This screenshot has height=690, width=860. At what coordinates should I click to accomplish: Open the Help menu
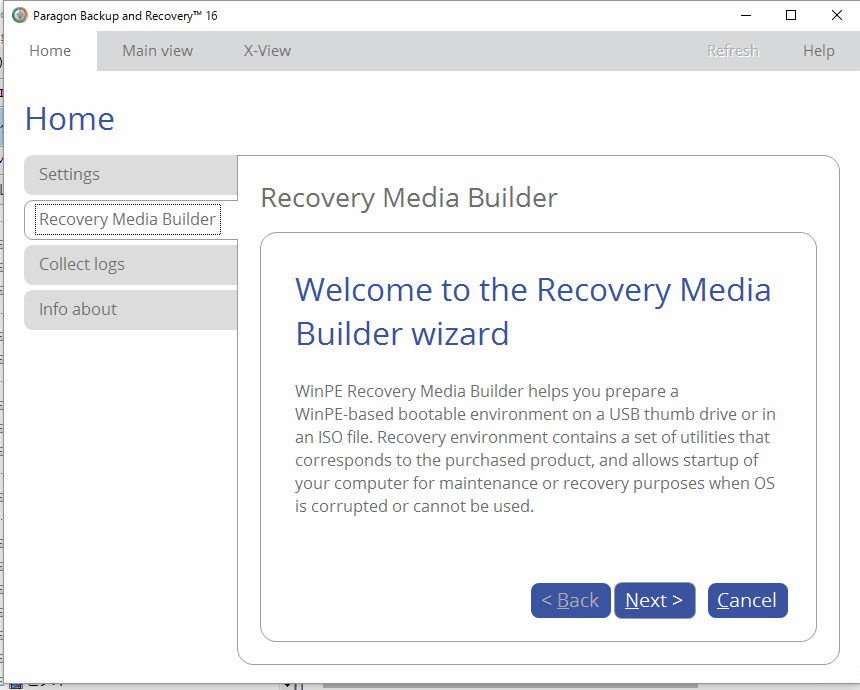[x=818, y=51]
